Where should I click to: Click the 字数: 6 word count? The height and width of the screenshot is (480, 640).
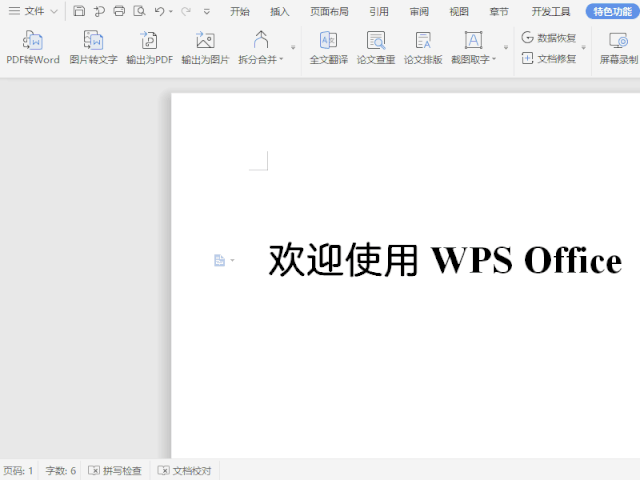(x=61, y=471)
